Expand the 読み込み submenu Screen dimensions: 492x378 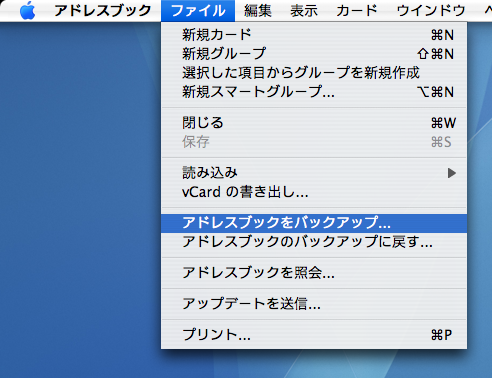point(314,173)
